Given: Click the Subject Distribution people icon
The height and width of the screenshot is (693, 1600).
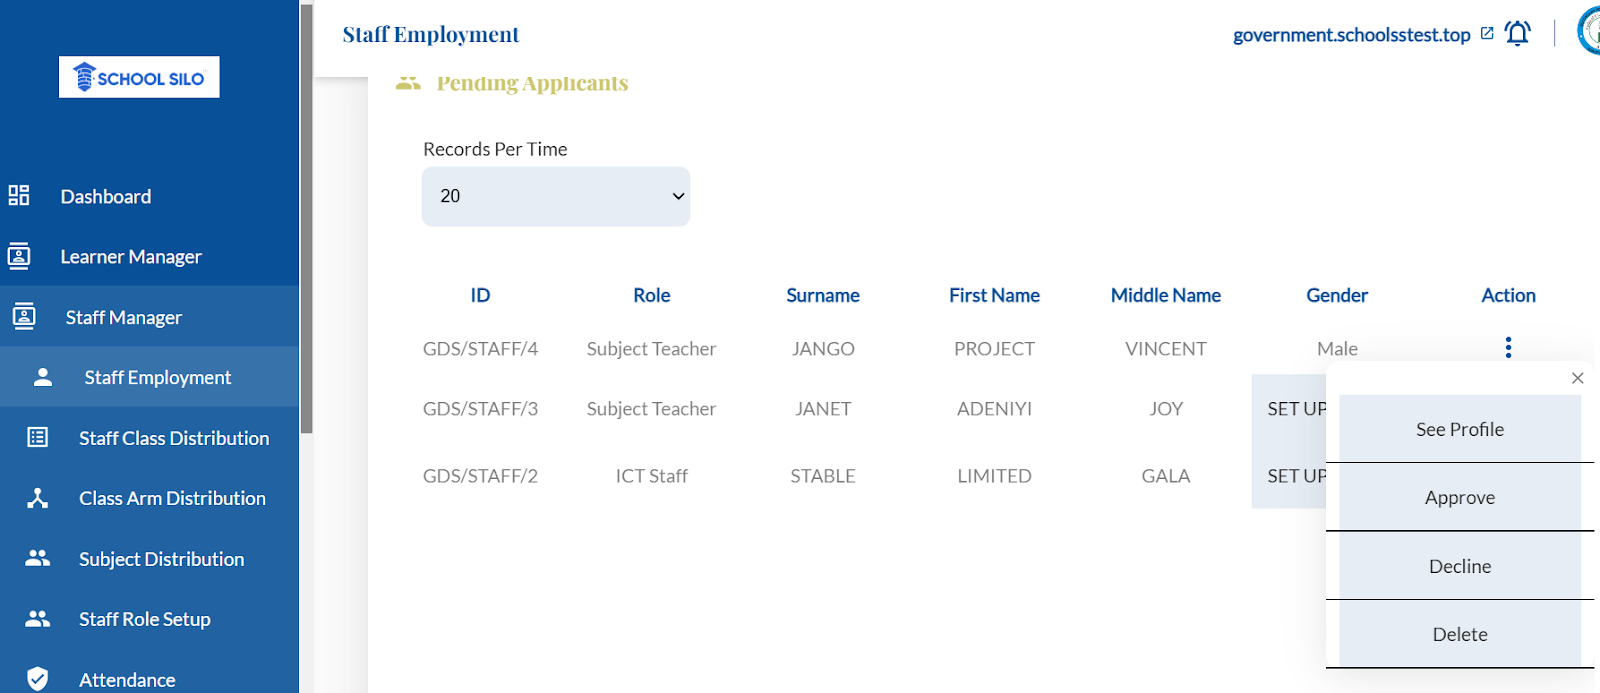Looking at the screenshot, I should coord(38,558).
